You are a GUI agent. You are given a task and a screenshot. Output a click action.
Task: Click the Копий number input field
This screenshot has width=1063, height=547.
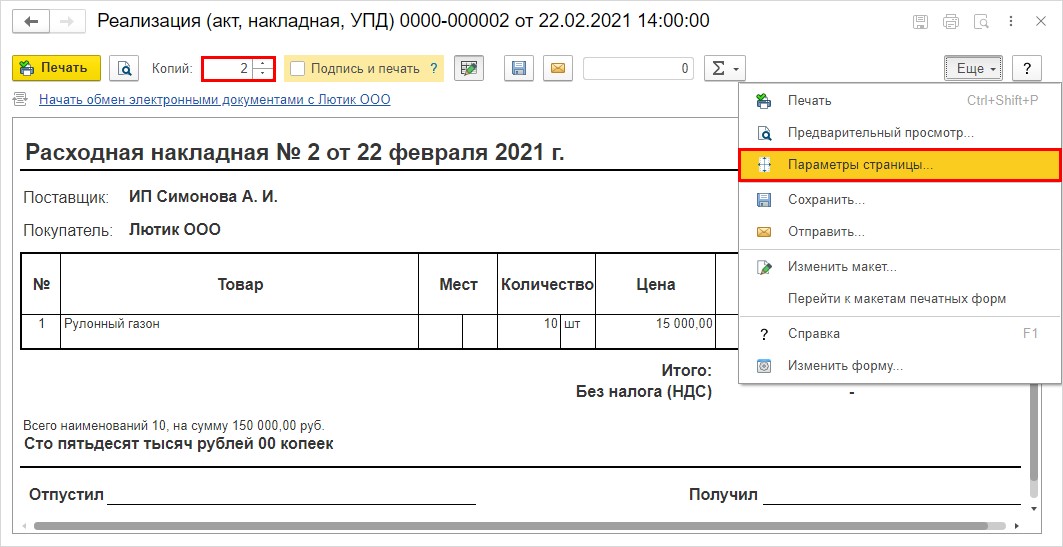pos(229,68)
